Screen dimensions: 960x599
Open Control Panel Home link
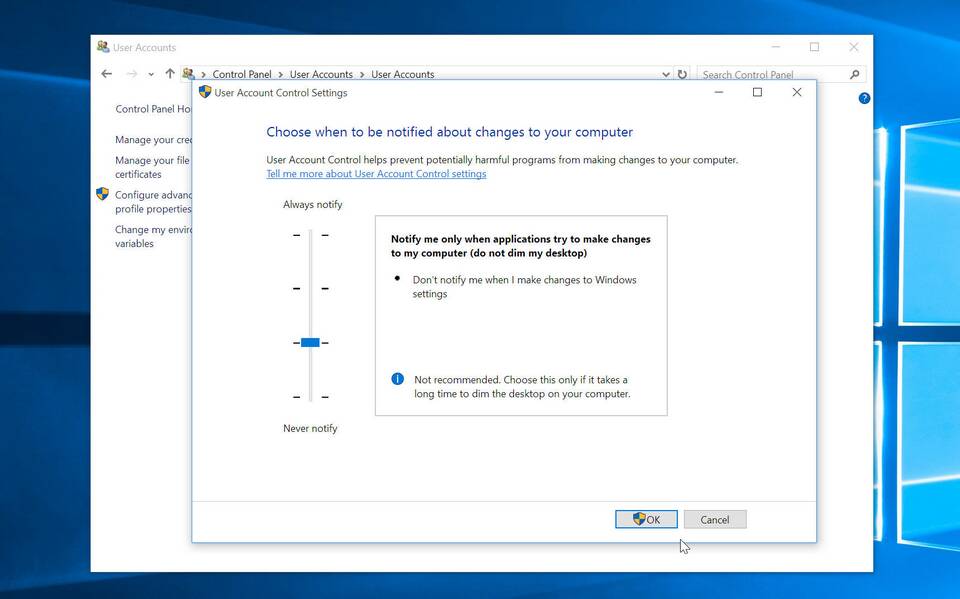click(153, 109)
